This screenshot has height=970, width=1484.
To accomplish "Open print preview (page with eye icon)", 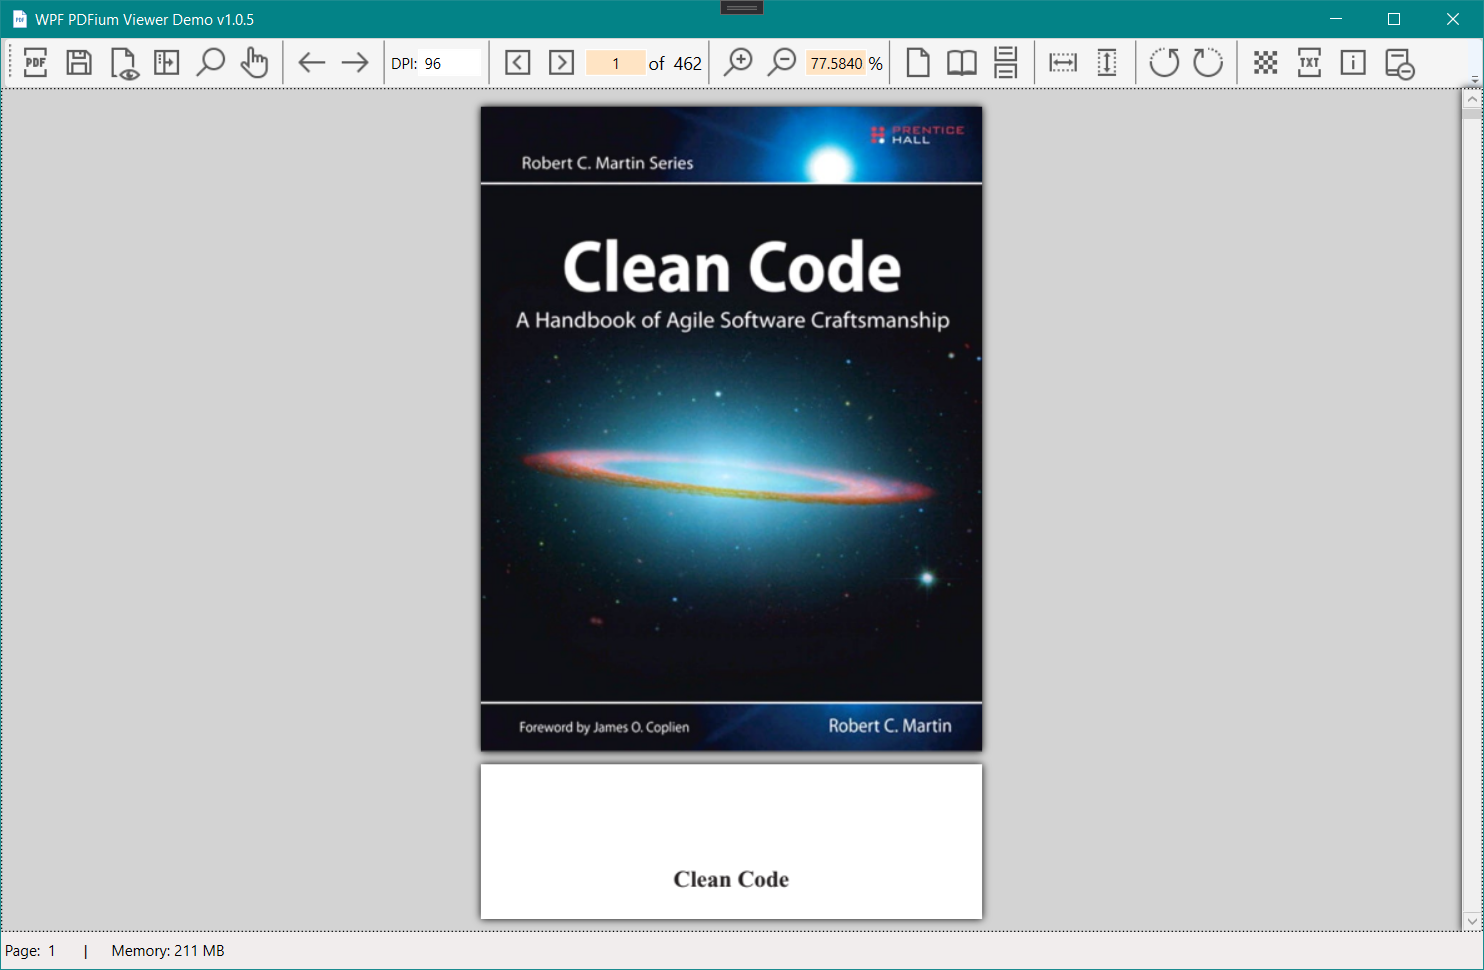I will pos(124,63).
